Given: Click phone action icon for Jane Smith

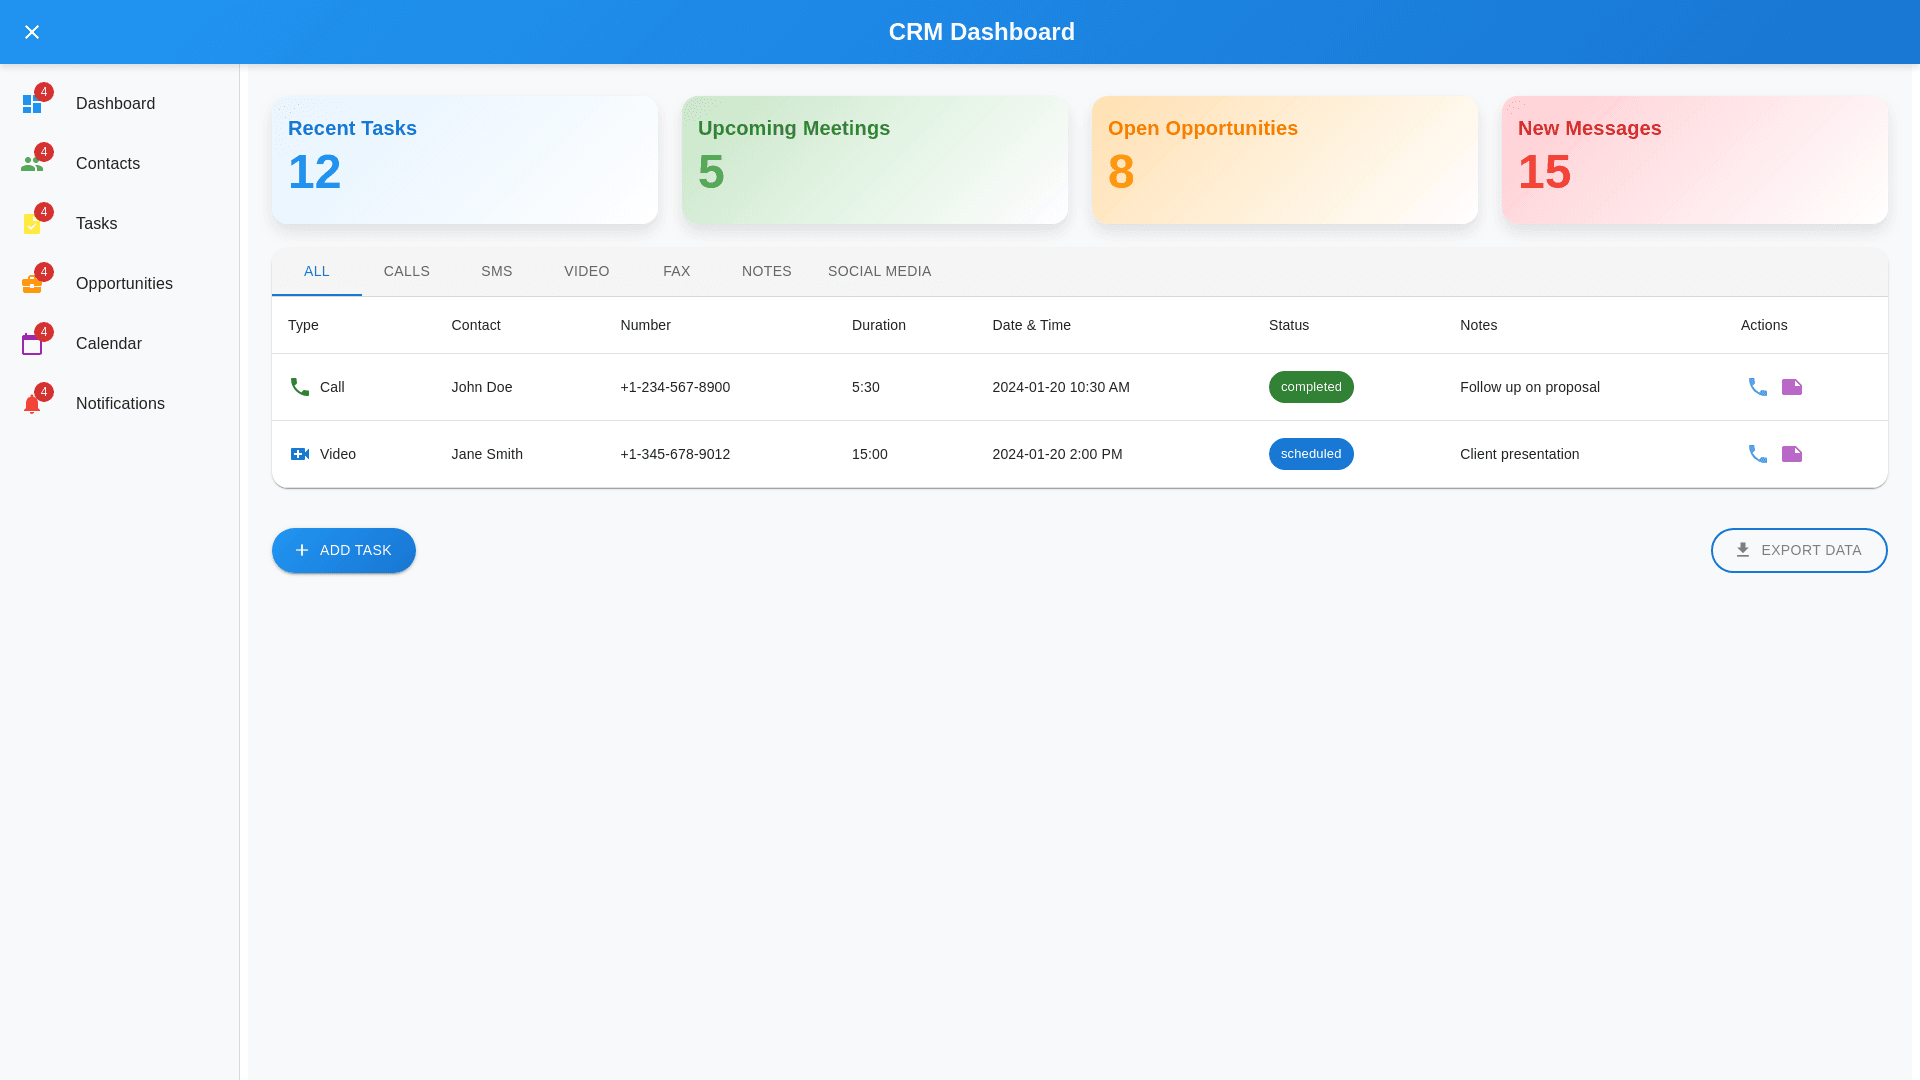Looking at the screenshot, I should coord(1758,454).
